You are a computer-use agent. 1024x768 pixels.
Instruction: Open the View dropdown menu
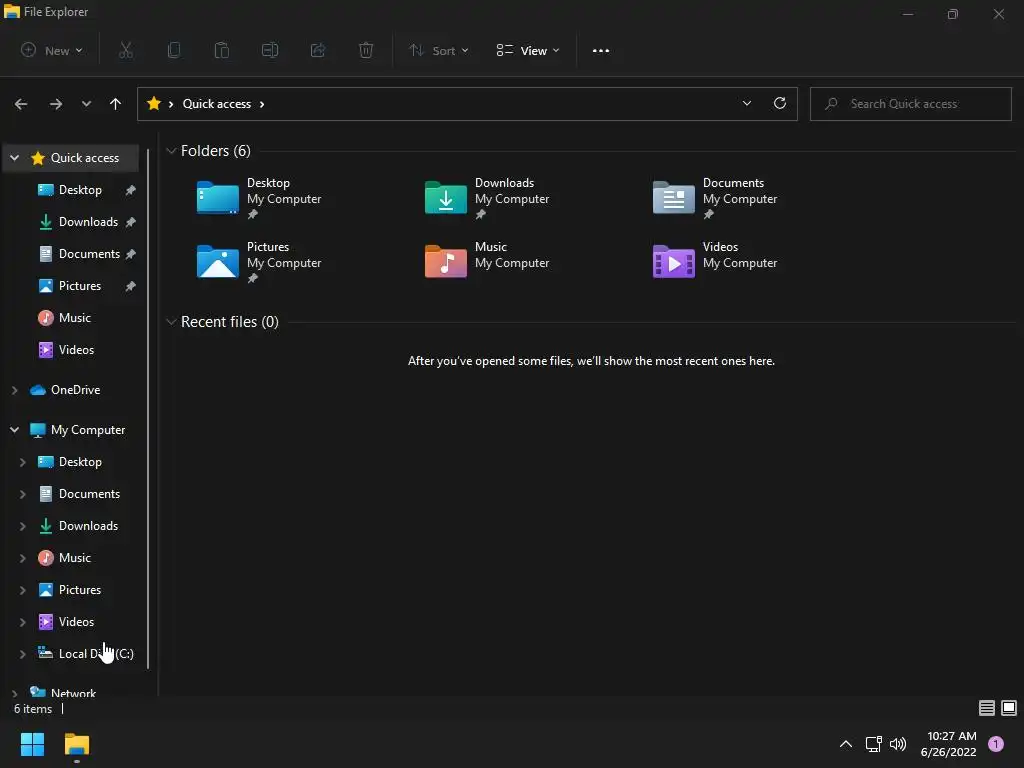pyautogui.click(x=528, y=50)
